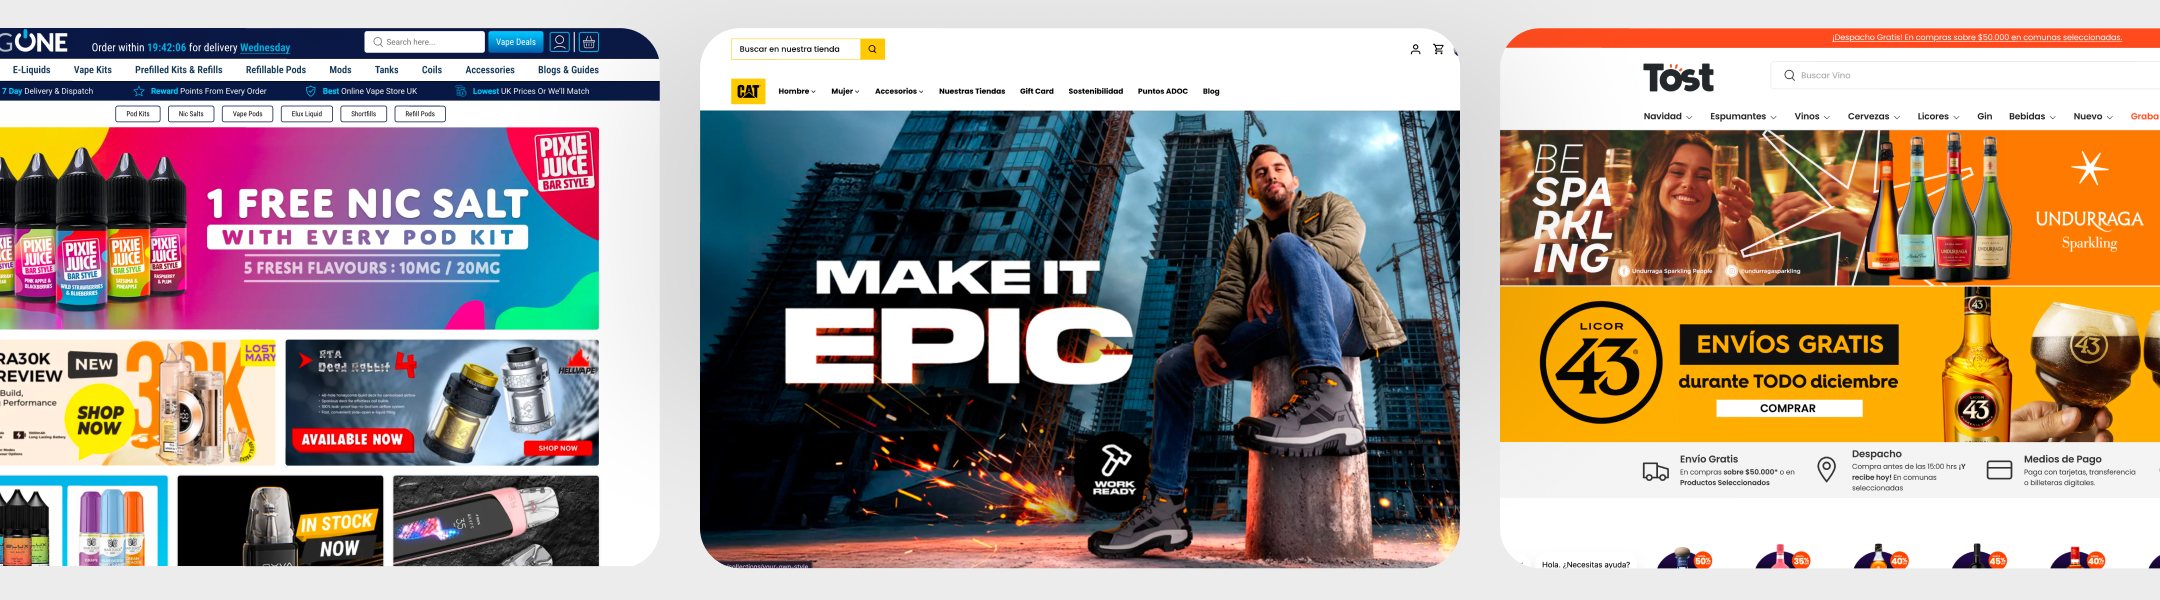Screen dimensions: 2160x600
Task: Expand Hombre menu on CAT site
Action: click(x=797, y=91)
